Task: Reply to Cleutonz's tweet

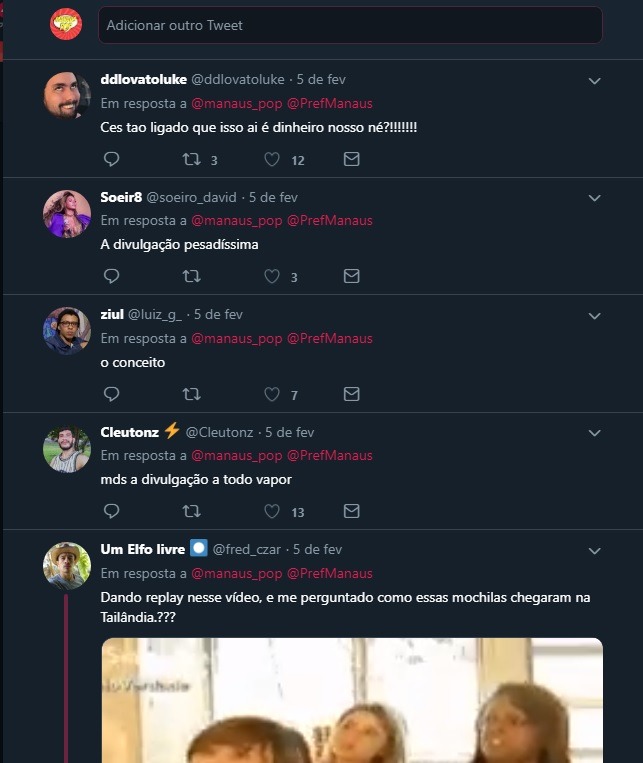Action: 112,511
